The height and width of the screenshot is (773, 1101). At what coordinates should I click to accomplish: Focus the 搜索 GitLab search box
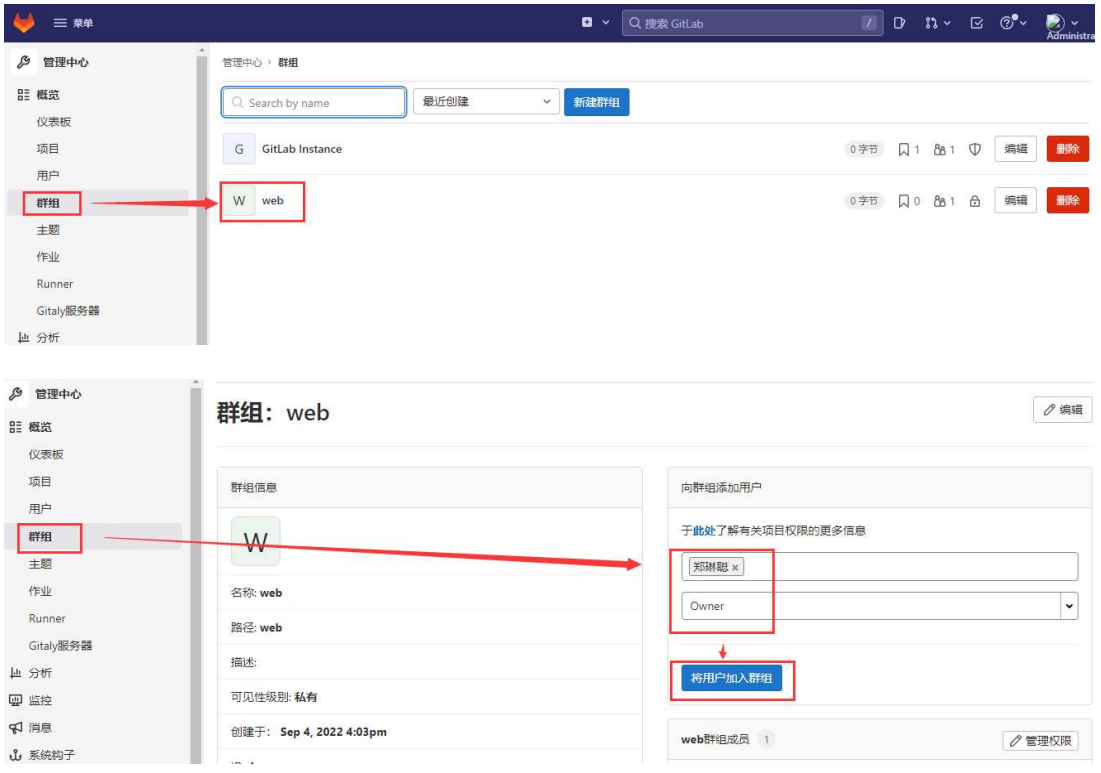click(752, 23)
